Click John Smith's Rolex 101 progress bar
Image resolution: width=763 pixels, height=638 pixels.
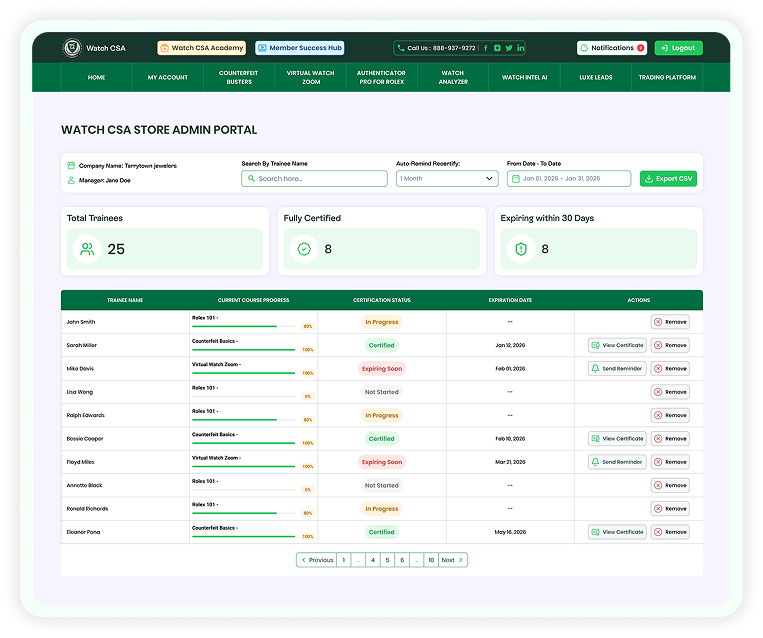pos(244,326)
